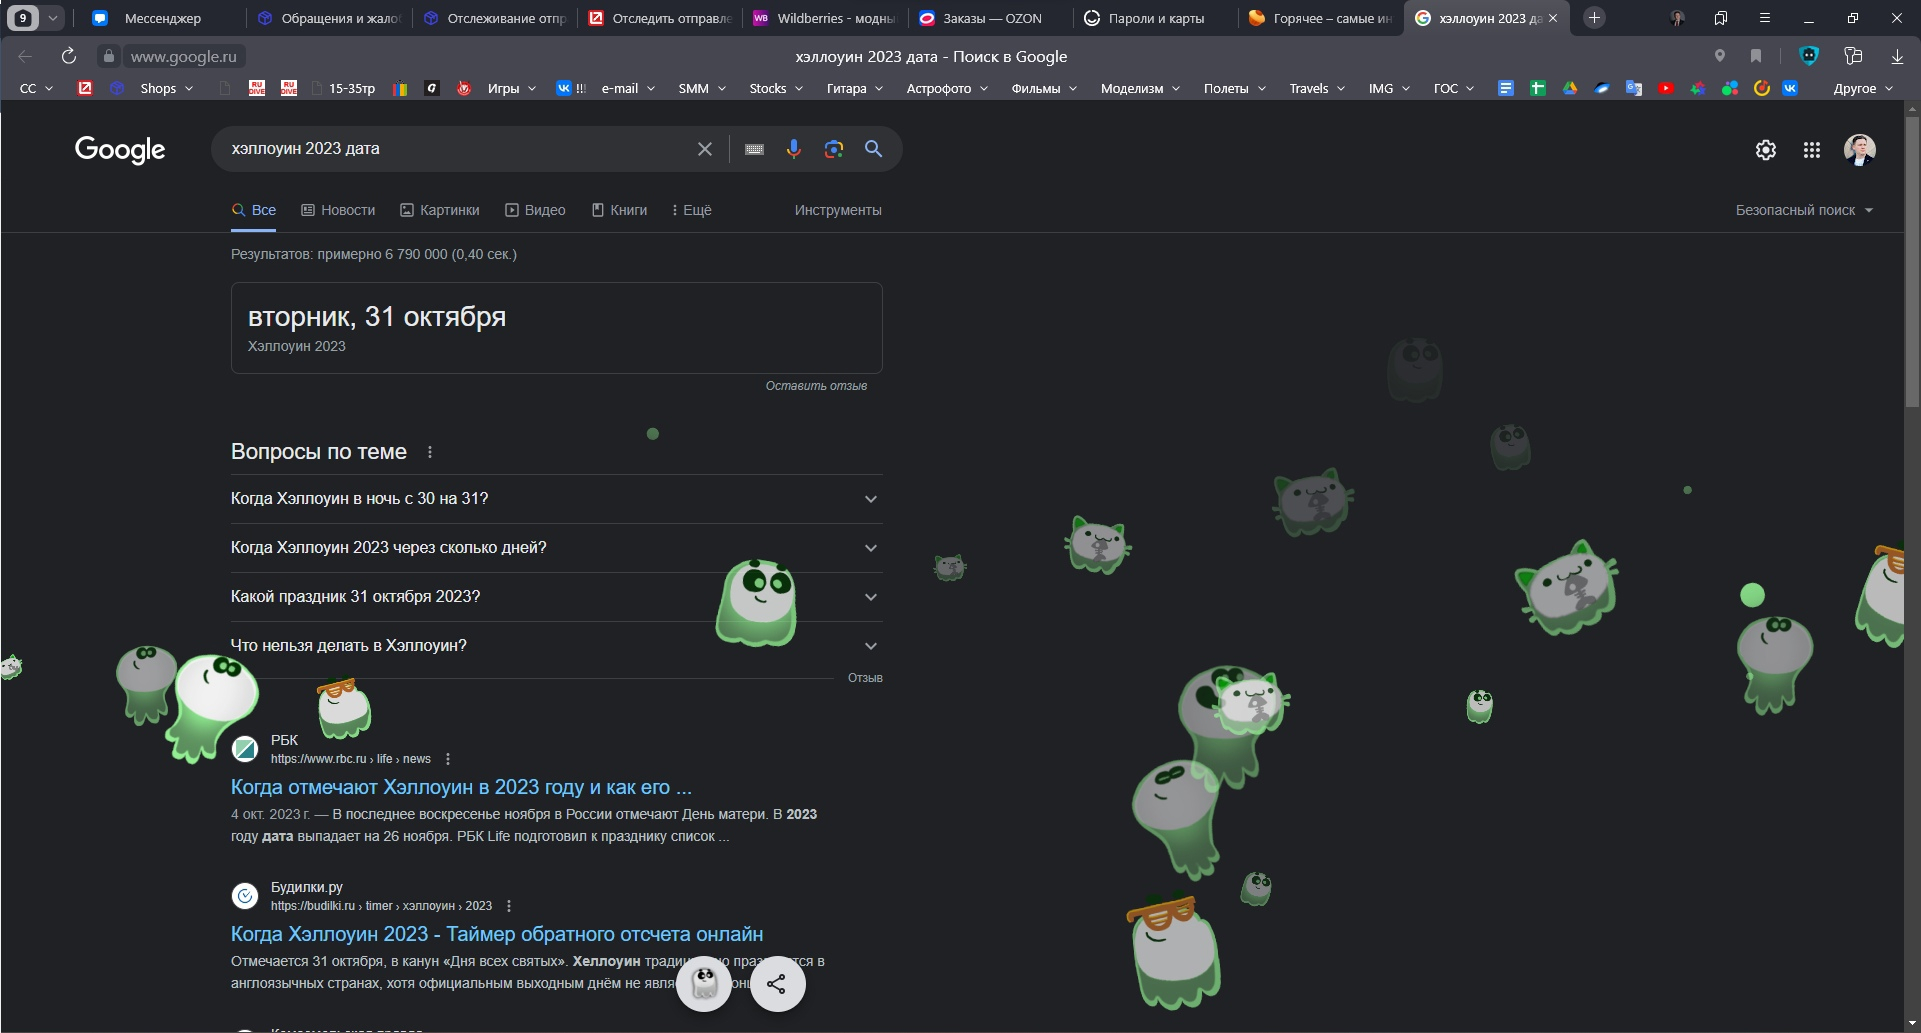Screen dimensions: 1921x1033
Task: Open the Другое bookmarks dropdown
Action: point(1863,88)
